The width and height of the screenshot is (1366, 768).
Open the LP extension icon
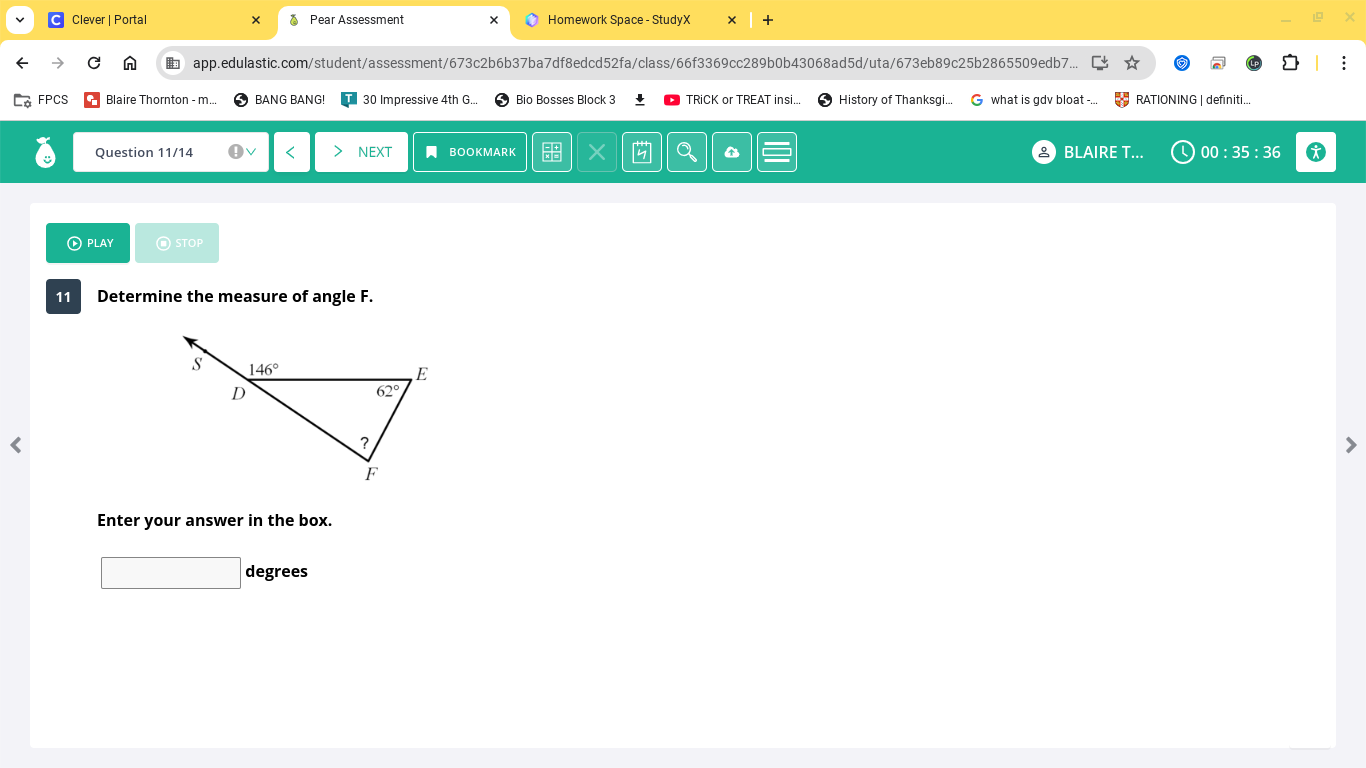[1254, 63]
